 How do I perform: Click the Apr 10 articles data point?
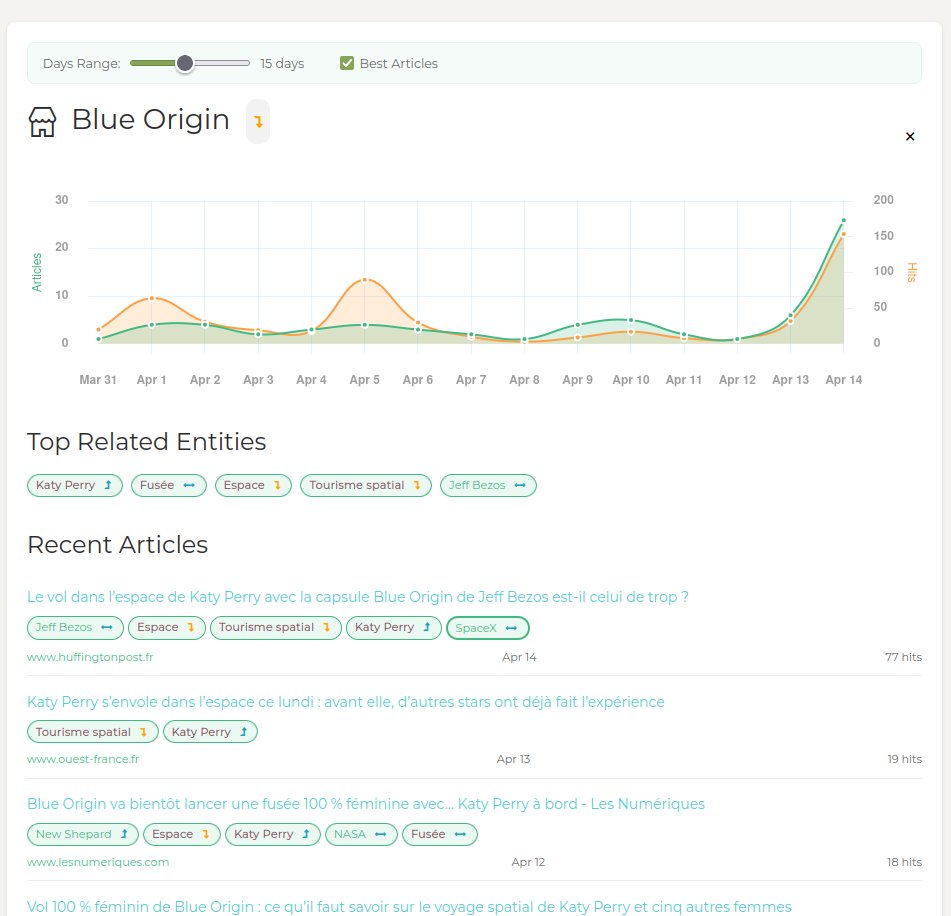click(x=631, y=320)
